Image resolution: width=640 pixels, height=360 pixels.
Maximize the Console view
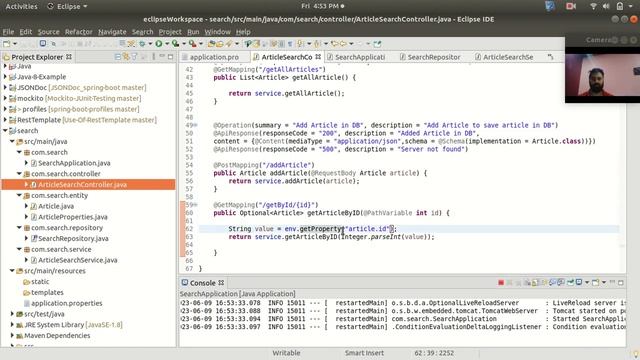620,282
